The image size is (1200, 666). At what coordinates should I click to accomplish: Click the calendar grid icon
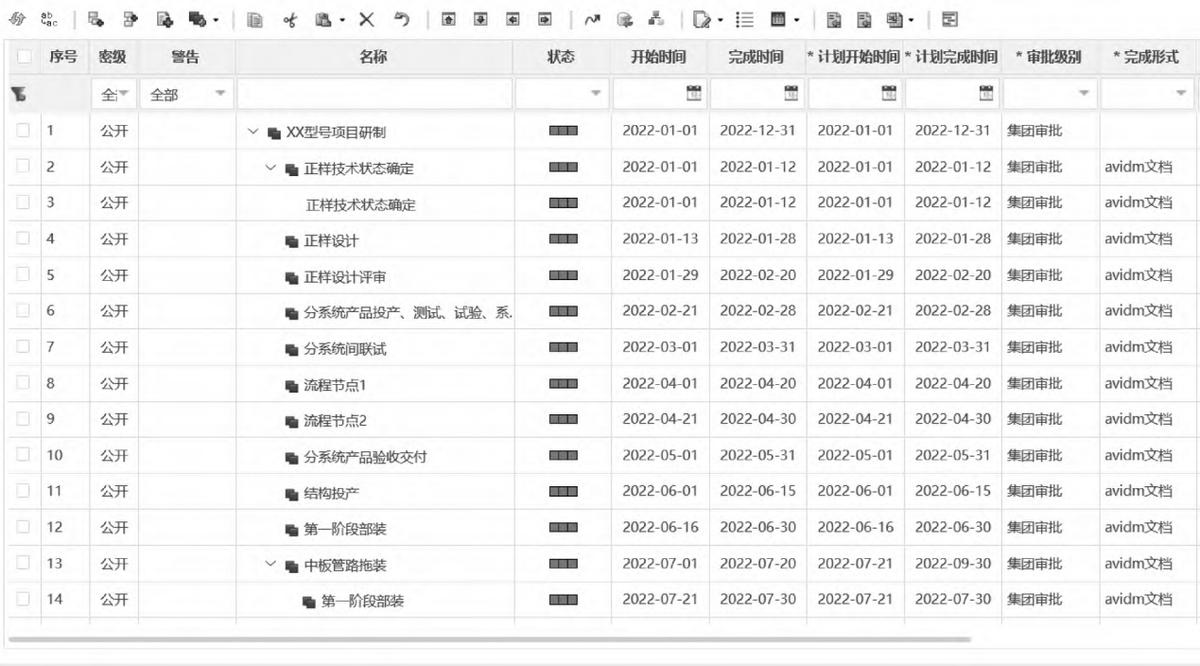[778, 19]
